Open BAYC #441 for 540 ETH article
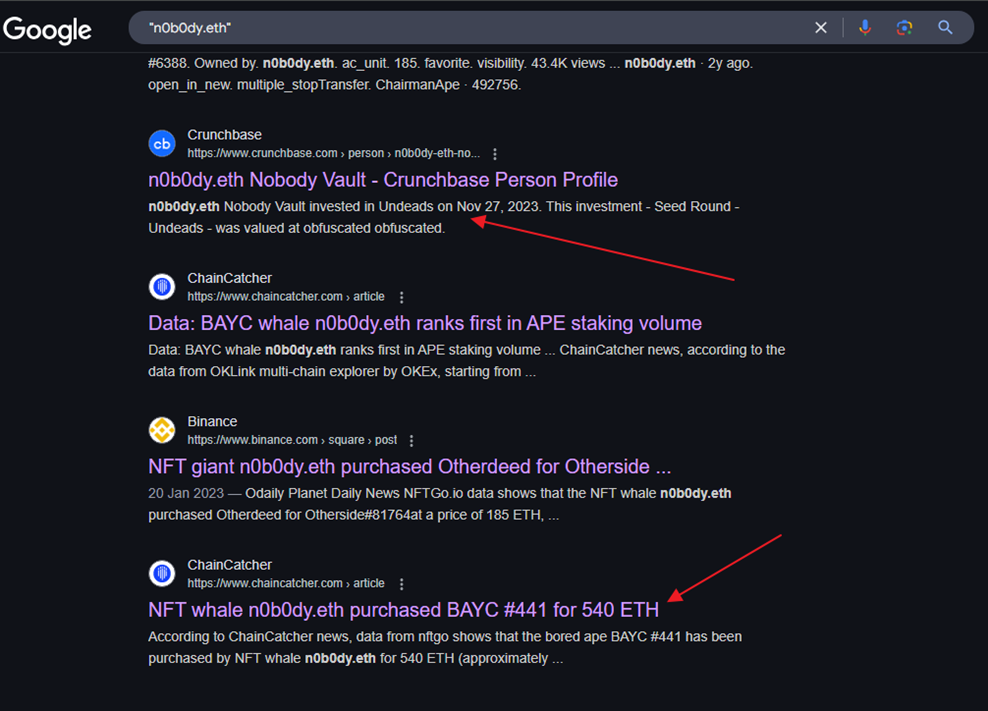The image size is (988, 711). pos(403,610)
